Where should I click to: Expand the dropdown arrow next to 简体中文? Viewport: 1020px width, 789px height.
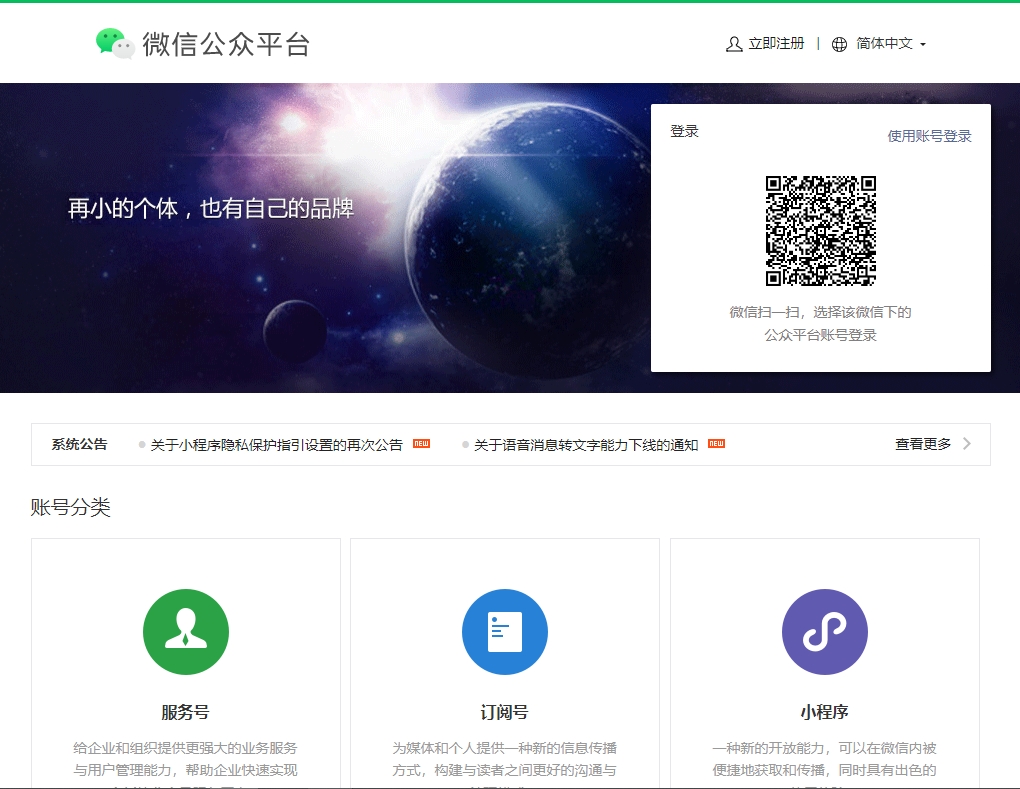922,45
